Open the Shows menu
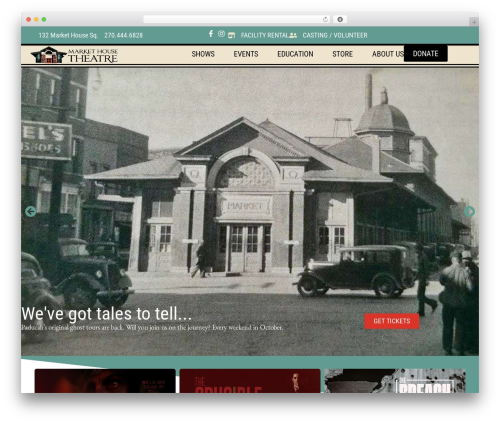 point(203,54)
